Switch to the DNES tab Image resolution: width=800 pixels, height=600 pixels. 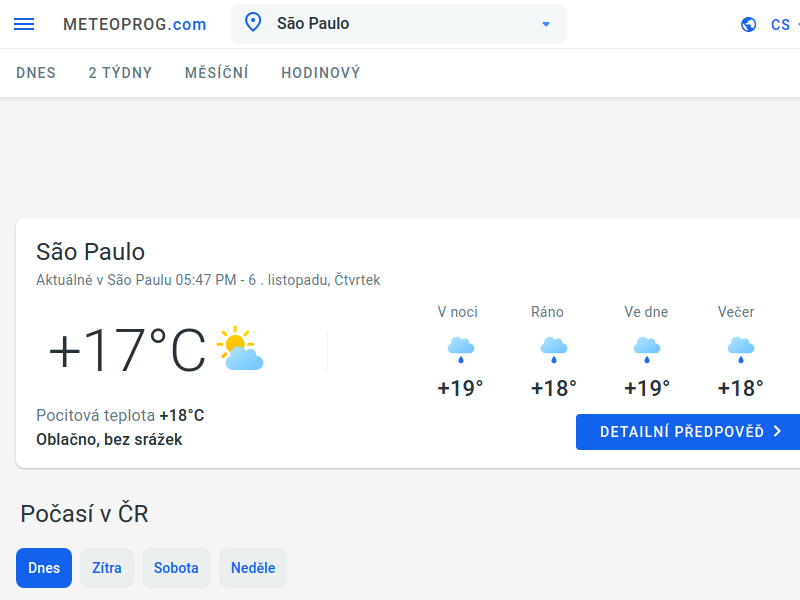pos(36,73)
